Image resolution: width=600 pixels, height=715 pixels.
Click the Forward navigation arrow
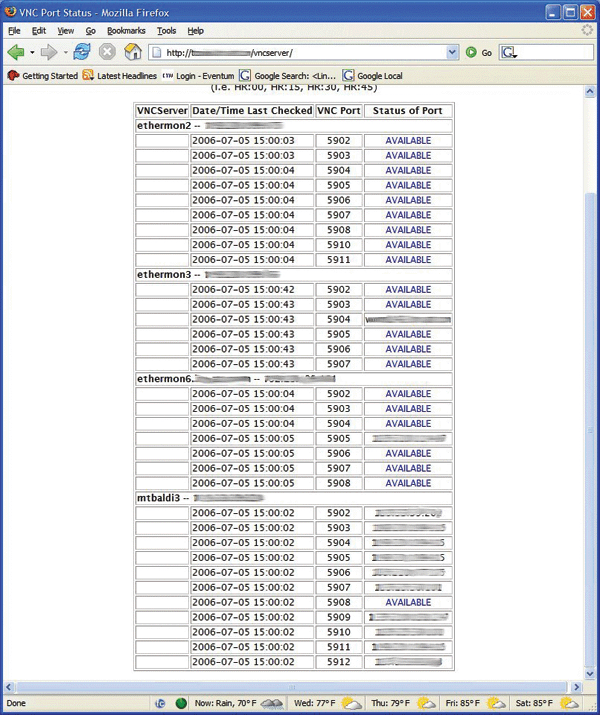[48, 52]
